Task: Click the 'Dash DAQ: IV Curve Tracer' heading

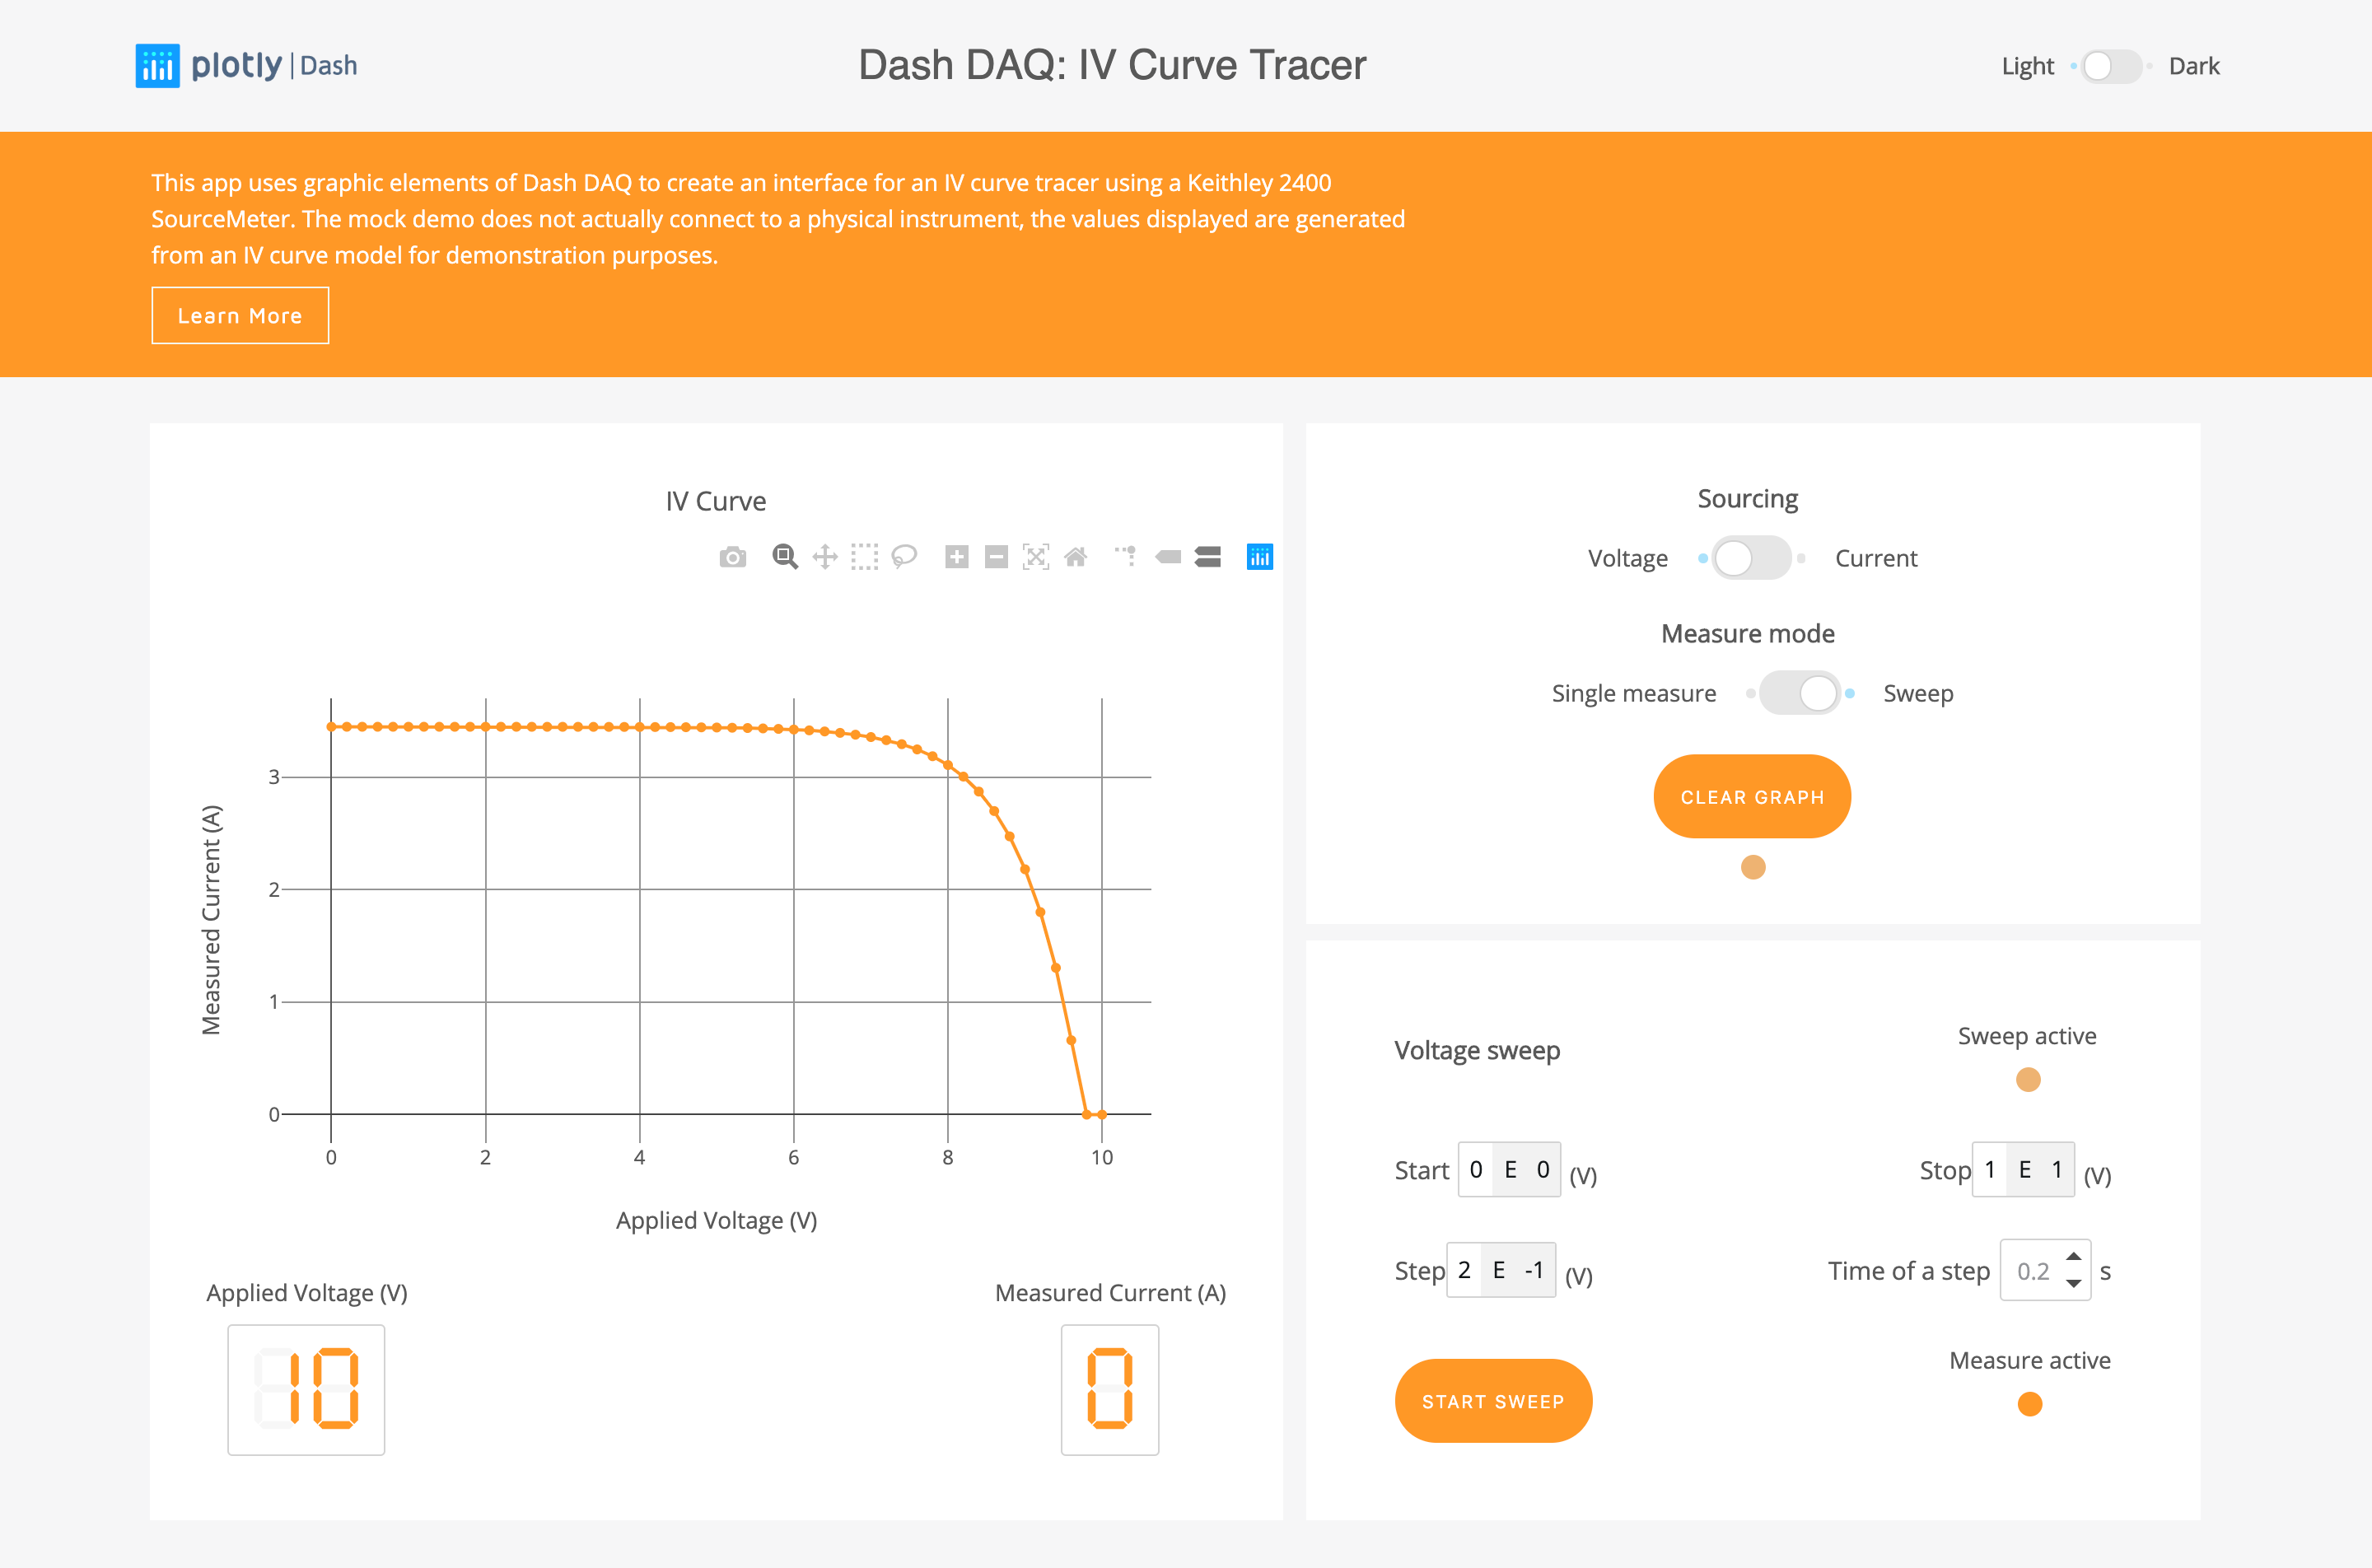Action: click(x=1112, y=65)
